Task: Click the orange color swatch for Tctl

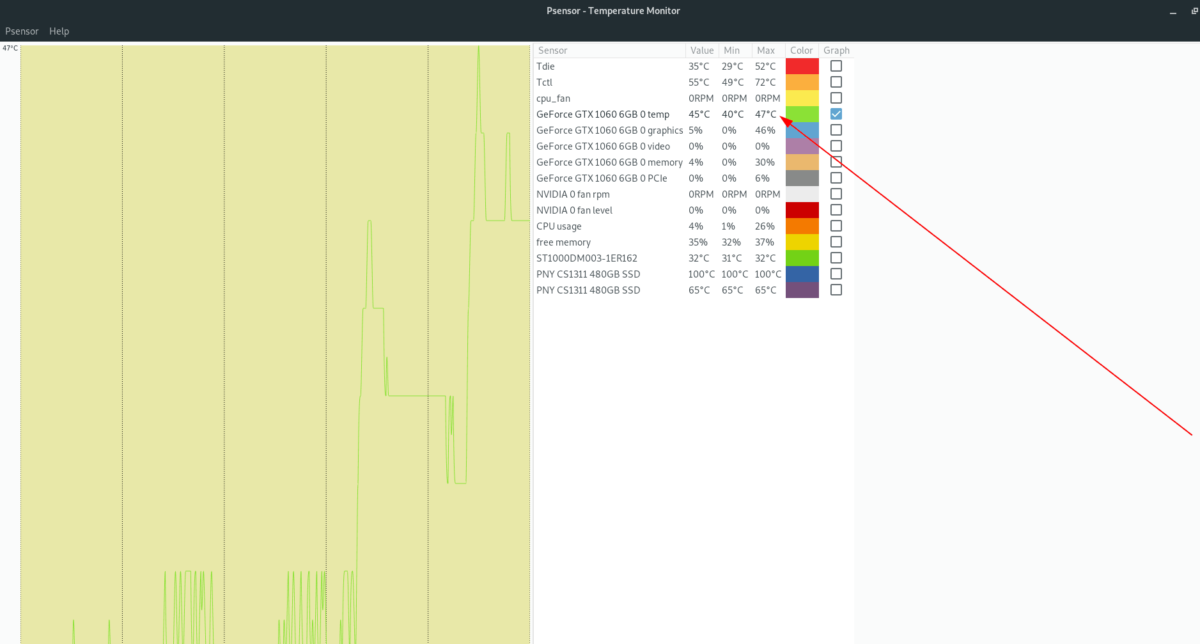Action: (x=802, y=82)
